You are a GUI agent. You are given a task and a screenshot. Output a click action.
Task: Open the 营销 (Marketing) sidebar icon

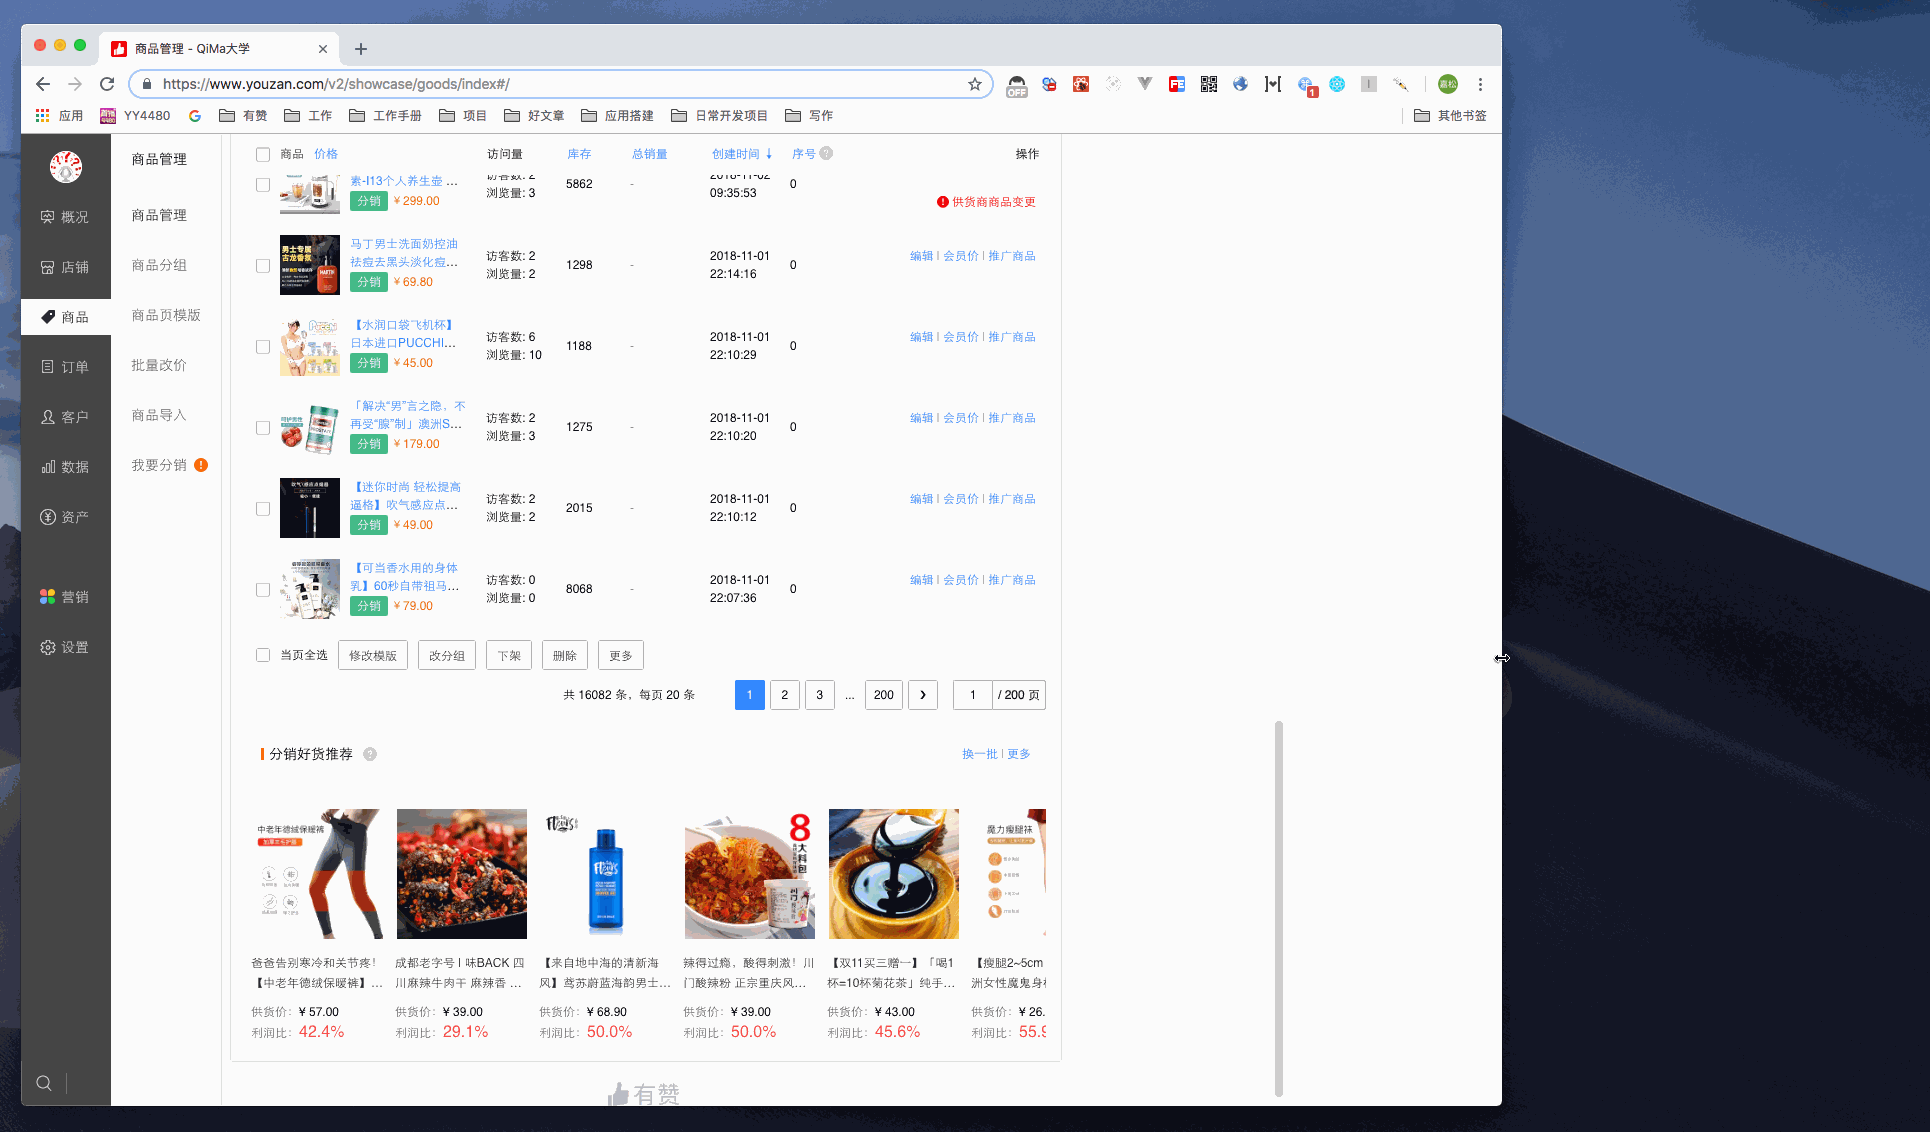point(65,596)
